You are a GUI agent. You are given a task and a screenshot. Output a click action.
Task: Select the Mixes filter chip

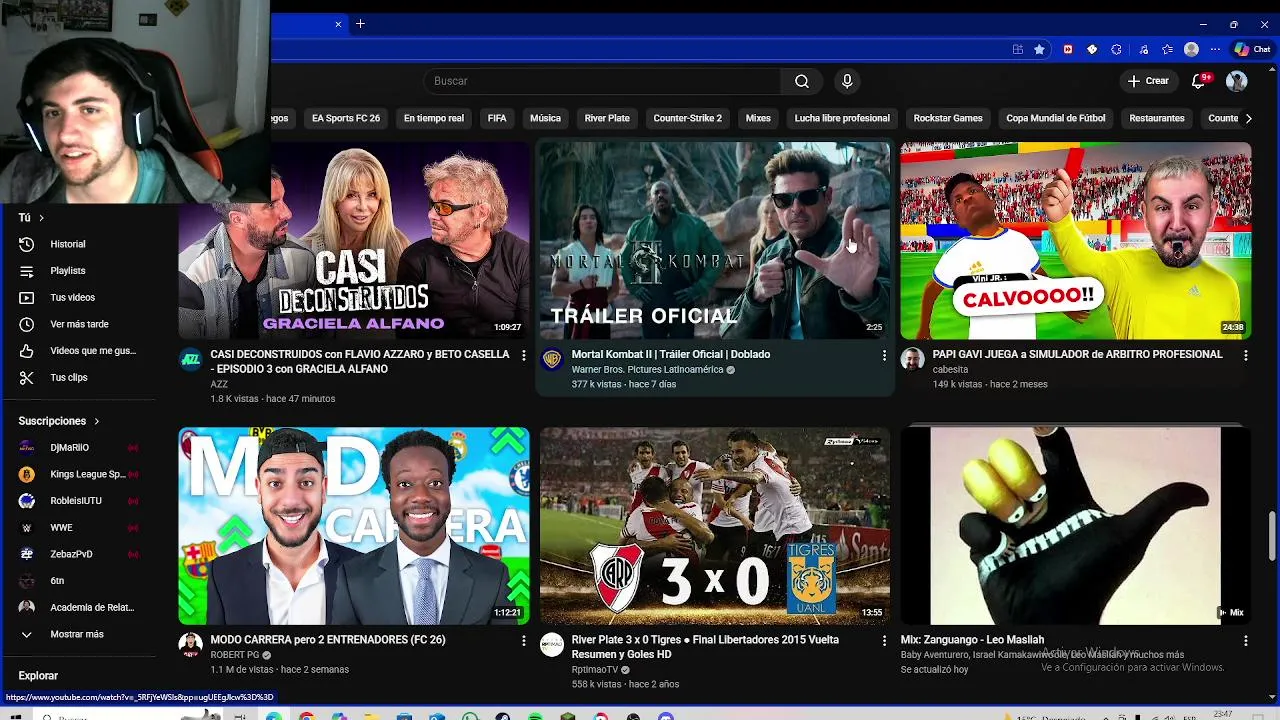(758, 118)
